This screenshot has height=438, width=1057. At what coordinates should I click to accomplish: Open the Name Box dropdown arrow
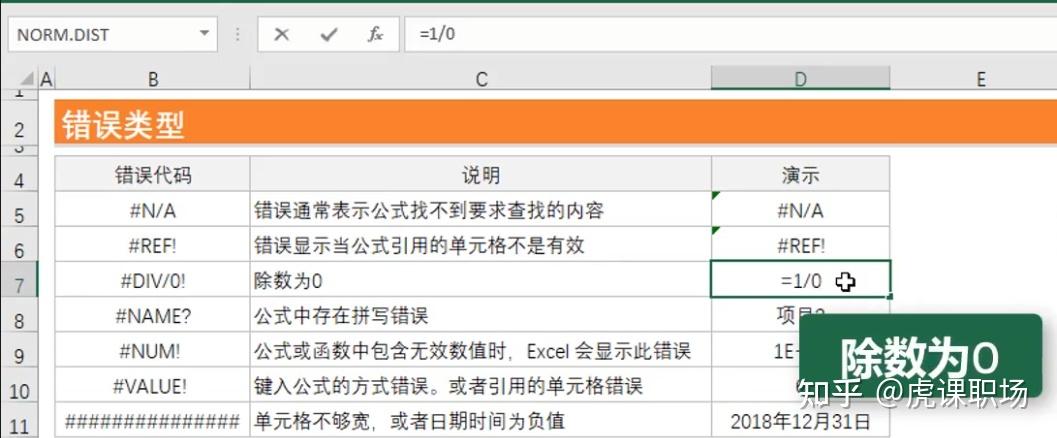coord(204,33)
